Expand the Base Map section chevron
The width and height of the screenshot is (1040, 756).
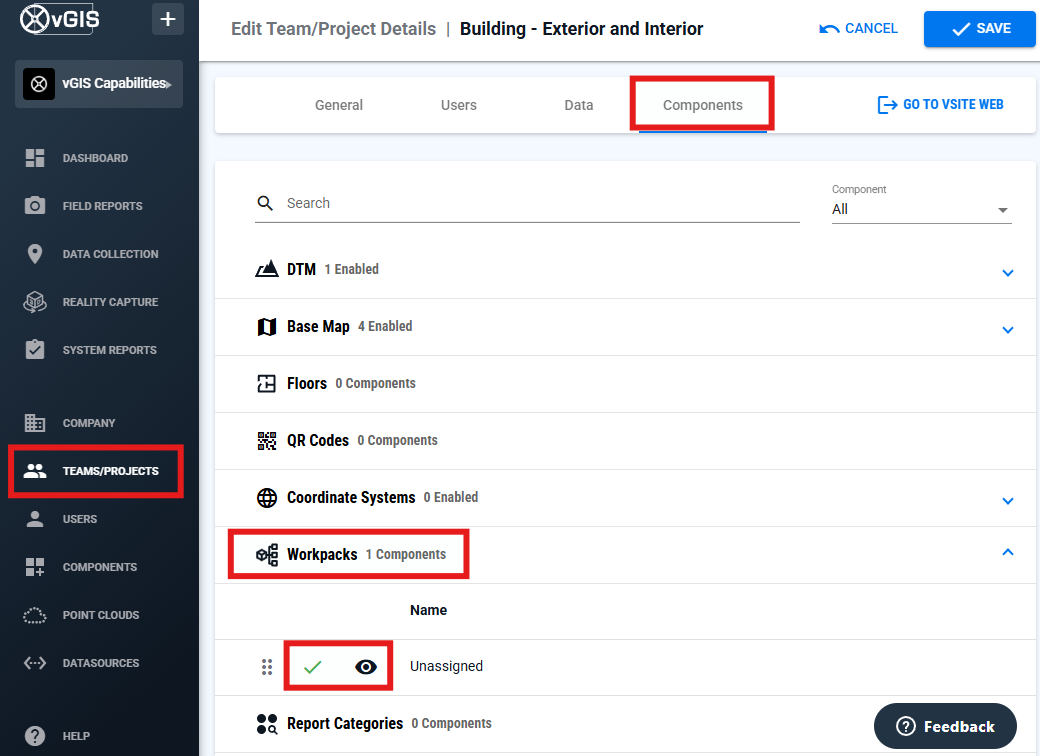tap(1008, 330)
